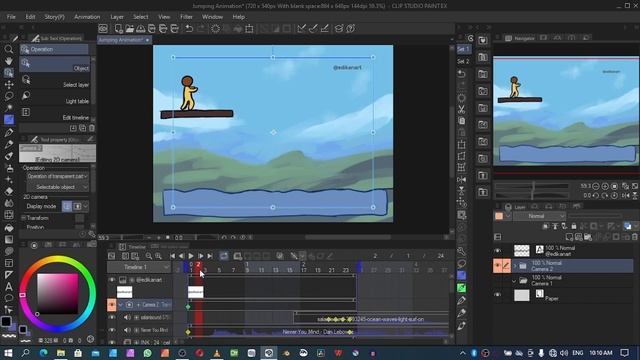Screen dimensions: 640x360
Task: Open the Selectable object dropdown
Action: pyautogui.click(x=57, y=187)
